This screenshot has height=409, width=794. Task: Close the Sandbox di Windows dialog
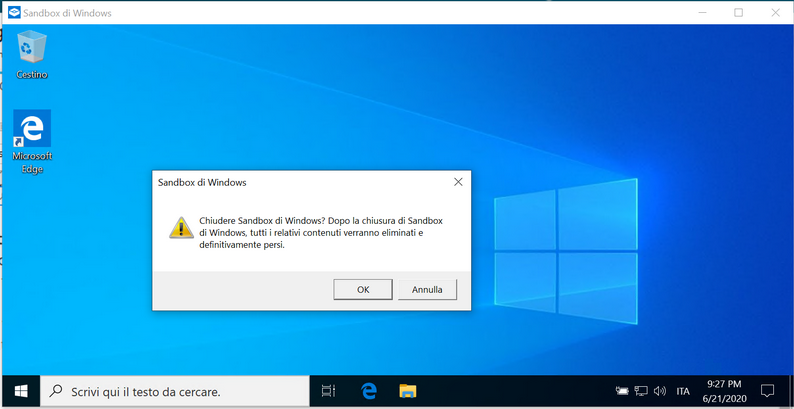[x=458, y=182]
